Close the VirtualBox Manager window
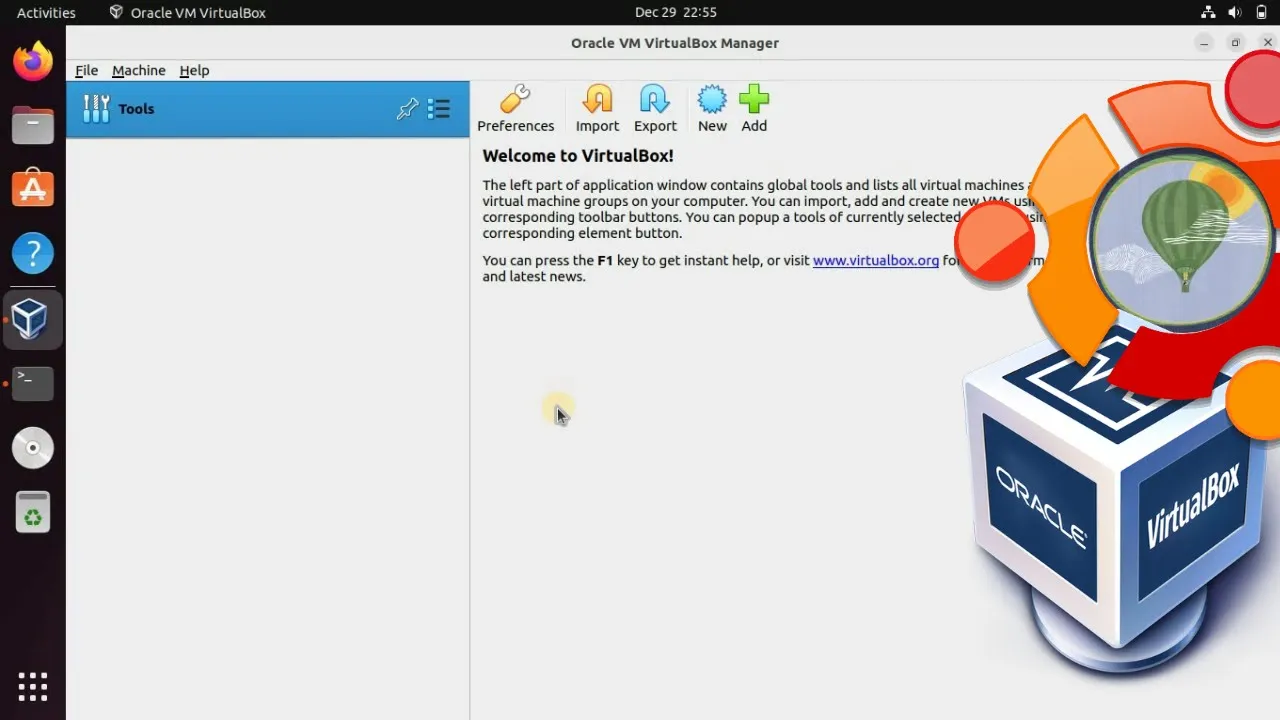 tap(1267, 43)
